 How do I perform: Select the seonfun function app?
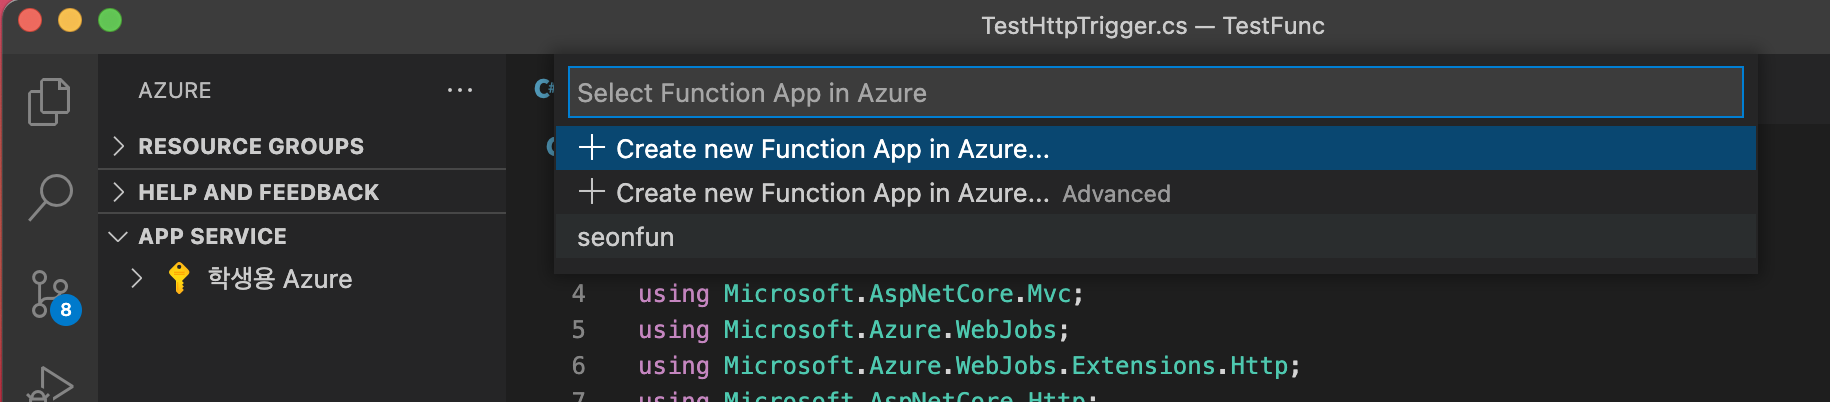tap(626, 237)
